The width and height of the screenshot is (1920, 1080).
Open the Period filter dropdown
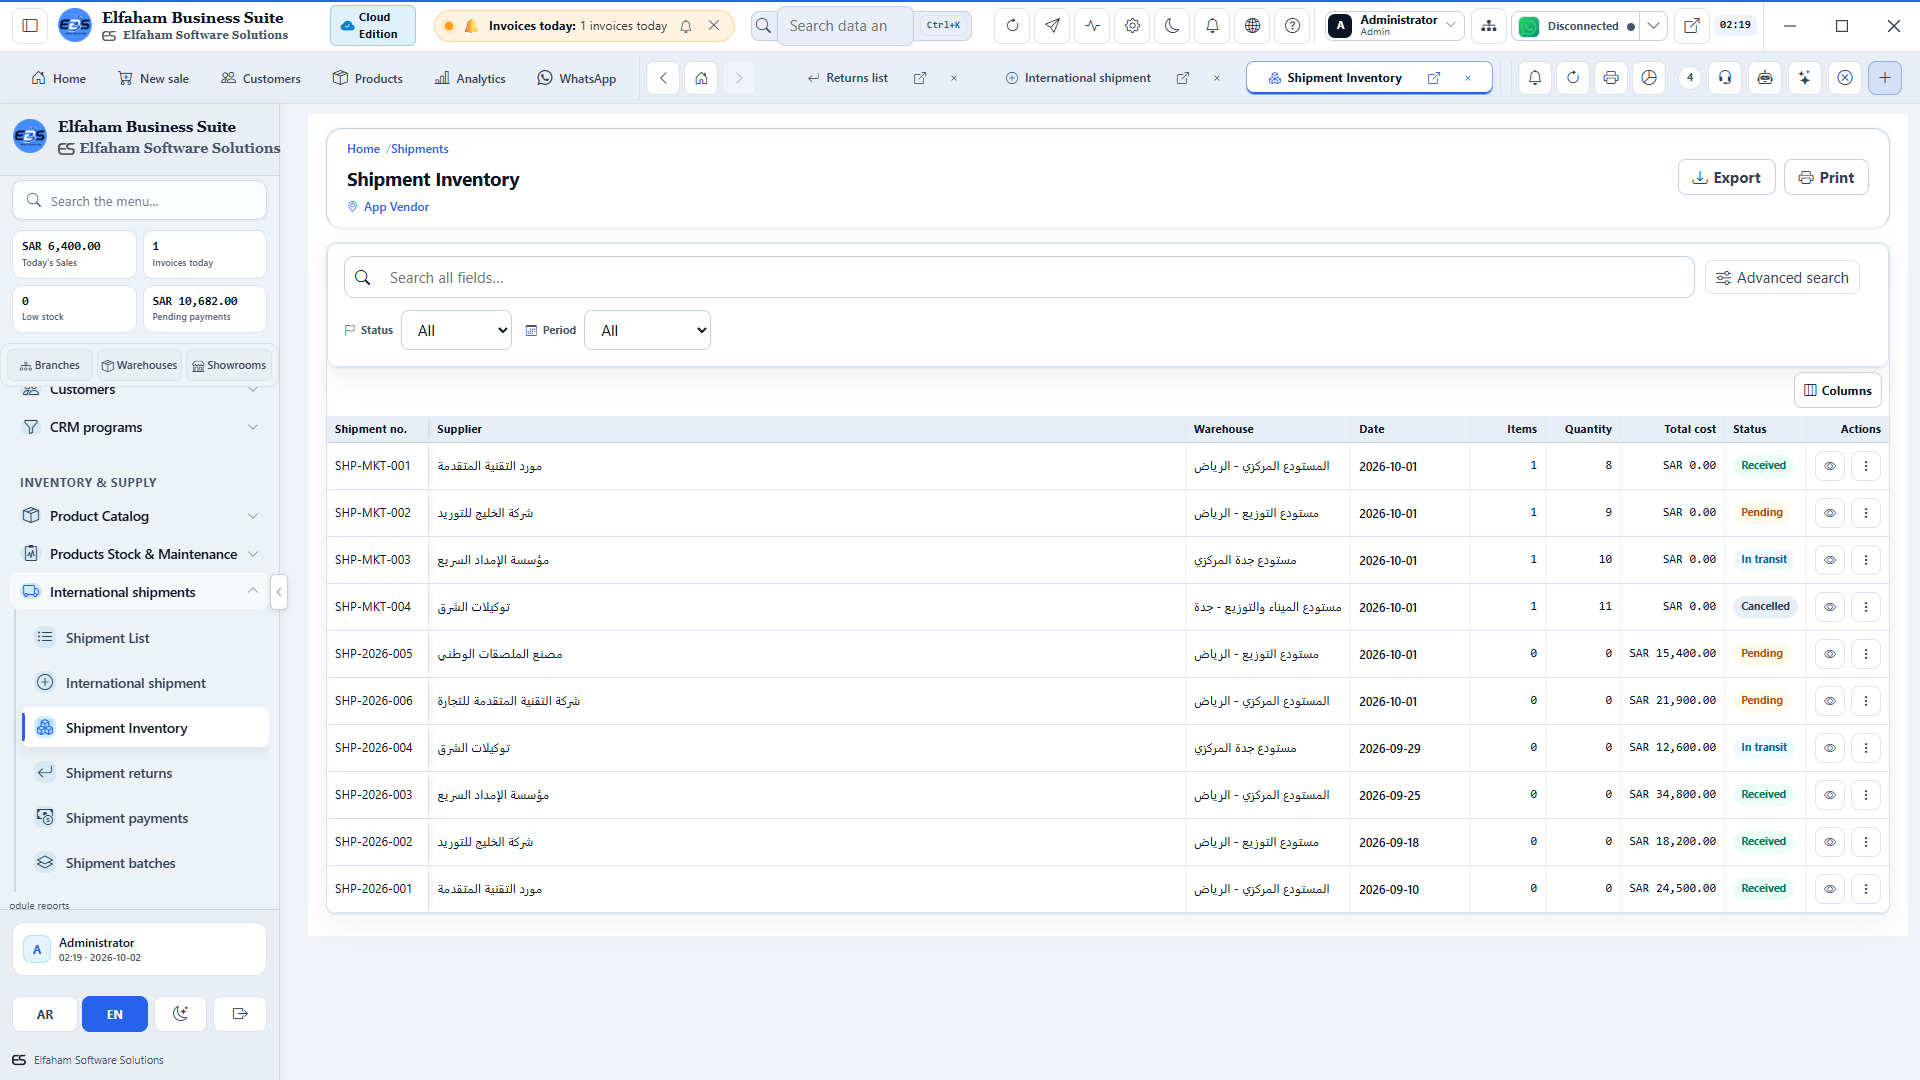pyautogui.click(x=647, y=330)
